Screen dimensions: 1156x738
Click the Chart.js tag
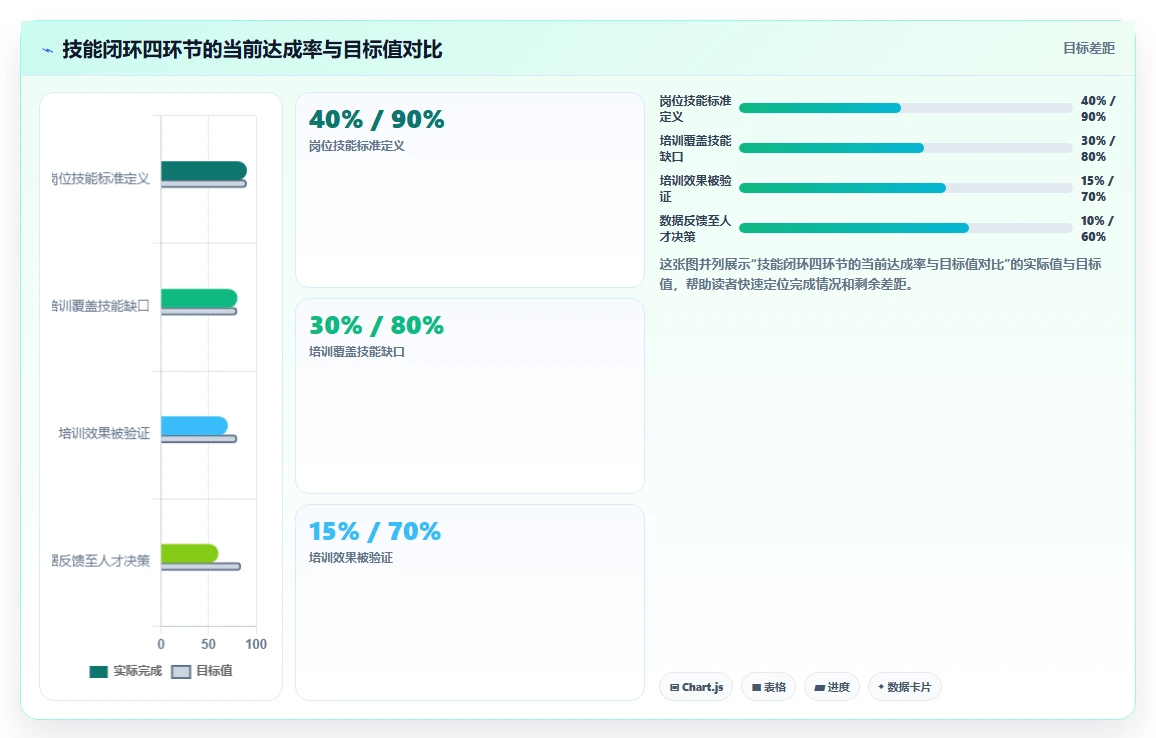coord(695,687)
